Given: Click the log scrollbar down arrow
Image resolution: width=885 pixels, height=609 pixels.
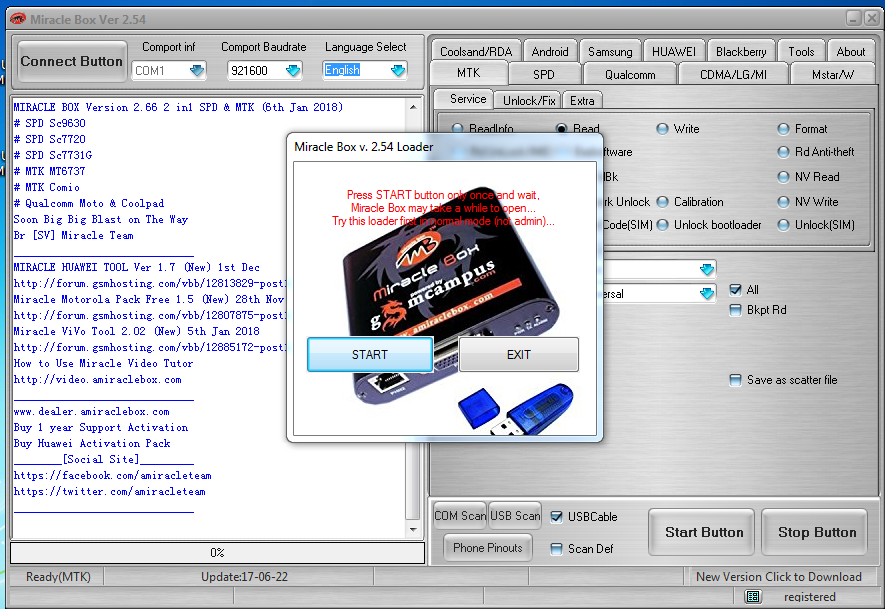Looking at the screenshot, I should 413,529.
